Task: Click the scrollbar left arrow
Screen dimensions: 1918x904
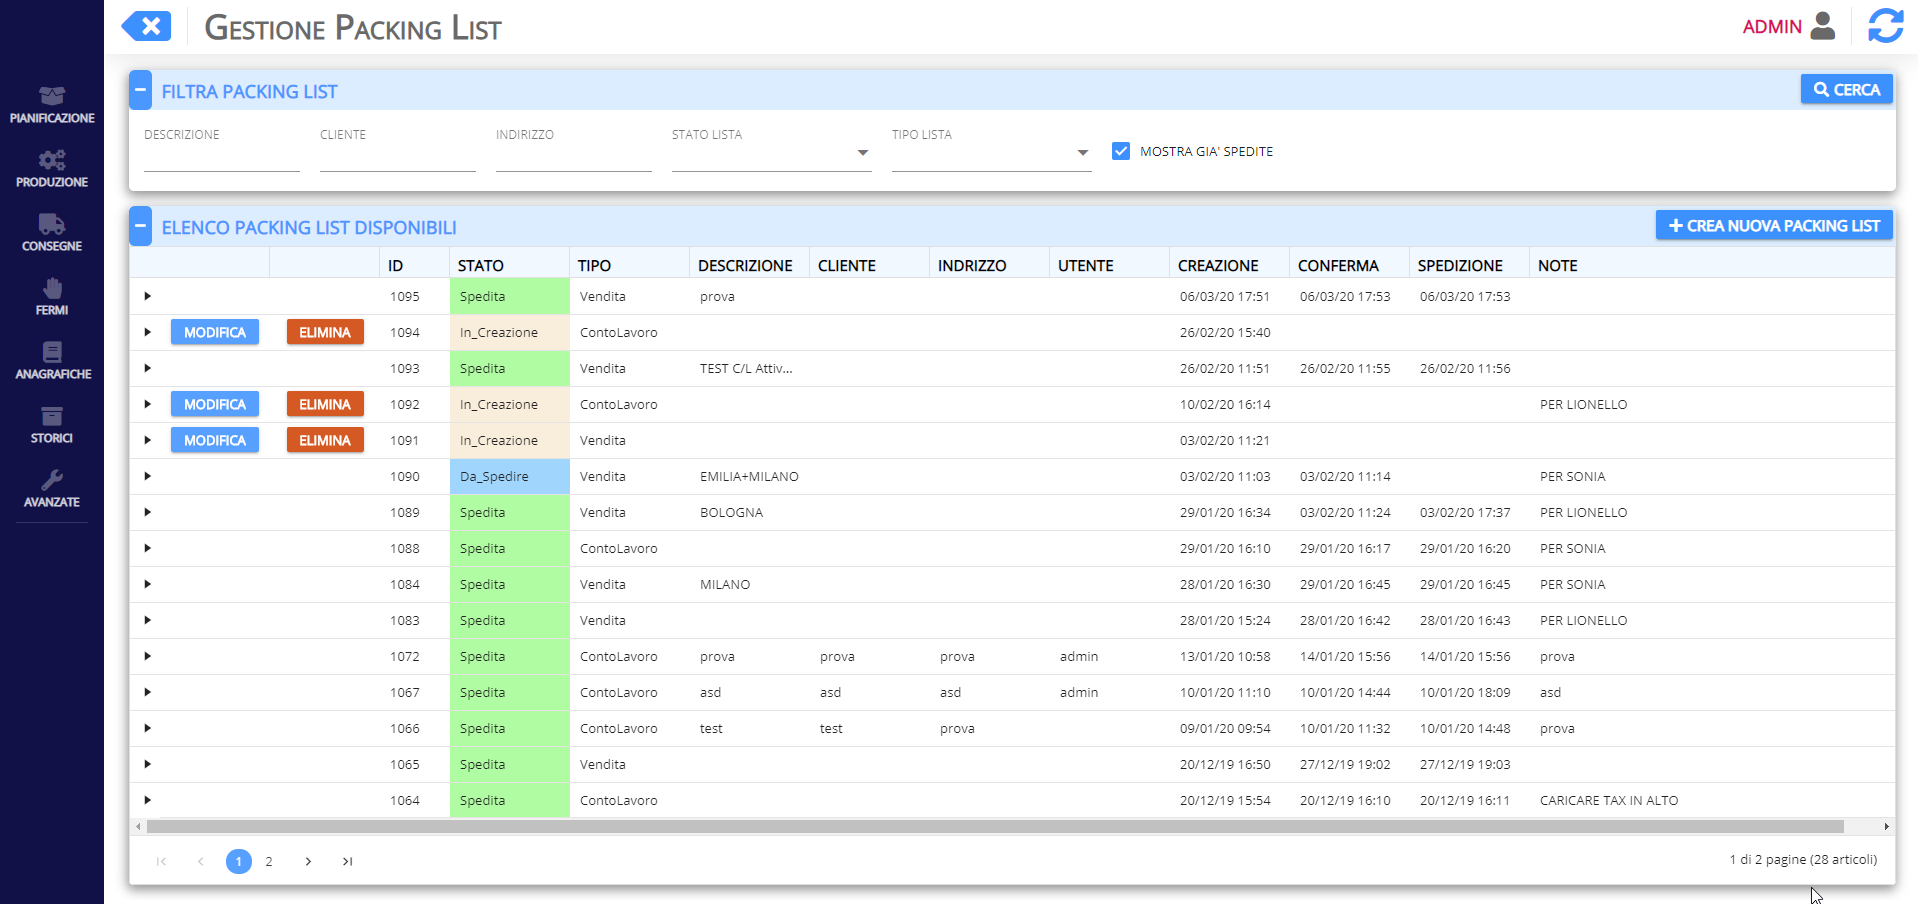Action: (x=138, y=827)
